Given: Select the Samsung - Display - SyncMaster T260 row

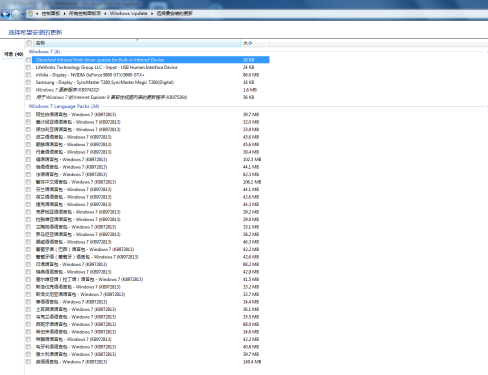Looking at the screenshot, I should [x=105, y=82].
